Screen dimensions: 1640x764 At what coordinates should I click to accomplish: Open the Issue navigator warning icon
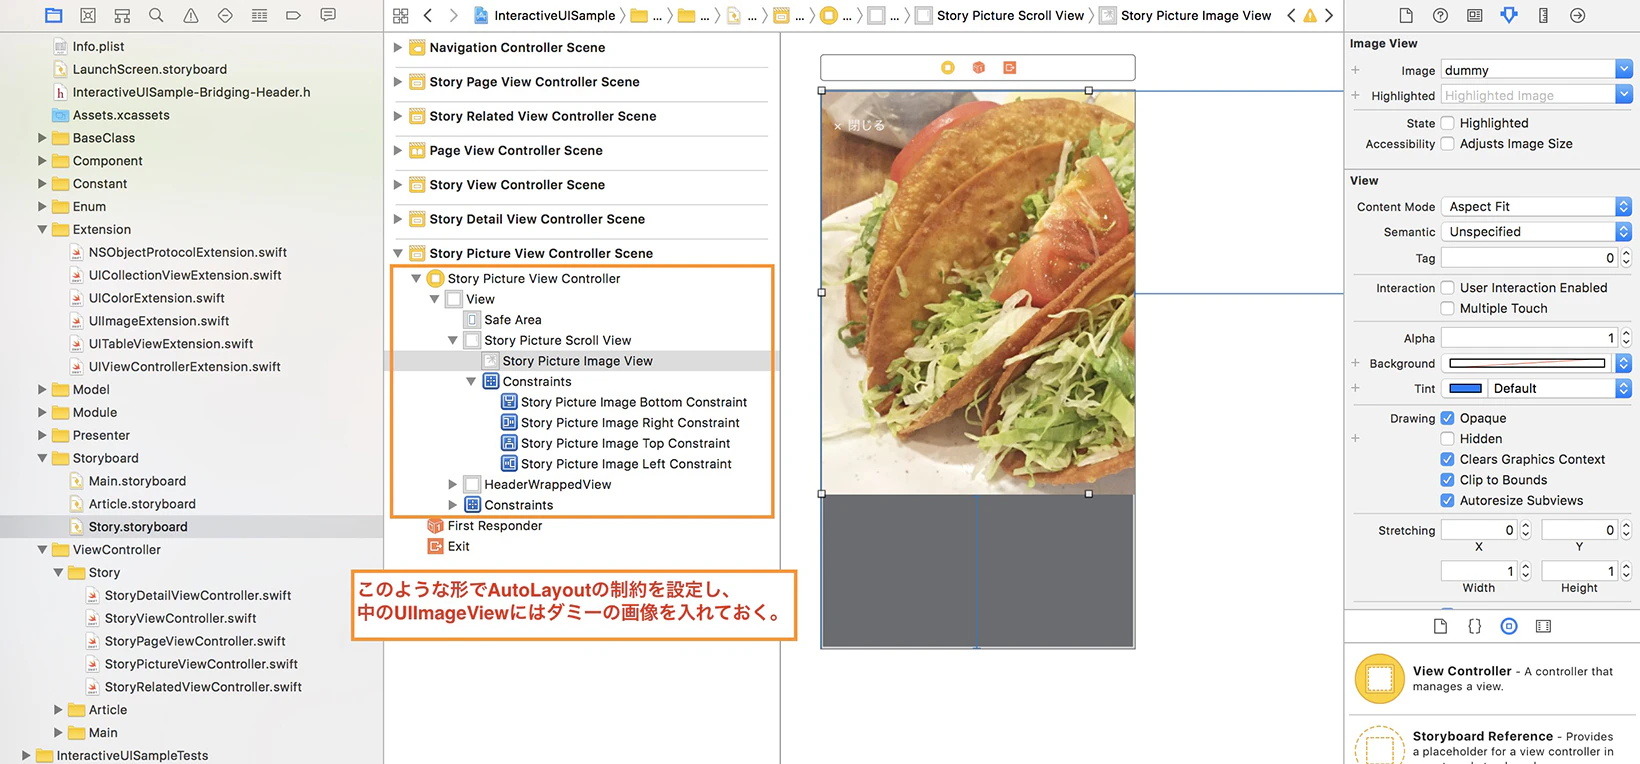[190, 15]
